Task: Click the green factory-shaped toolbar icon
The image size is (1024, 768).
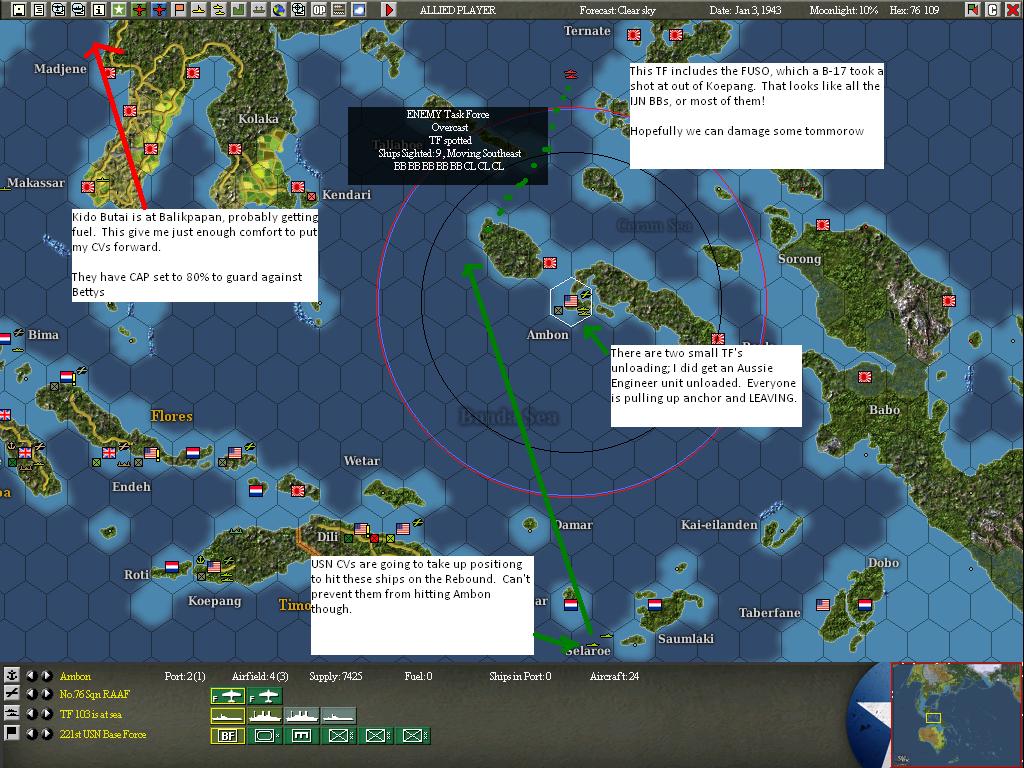Action: (x=238, y=10)
